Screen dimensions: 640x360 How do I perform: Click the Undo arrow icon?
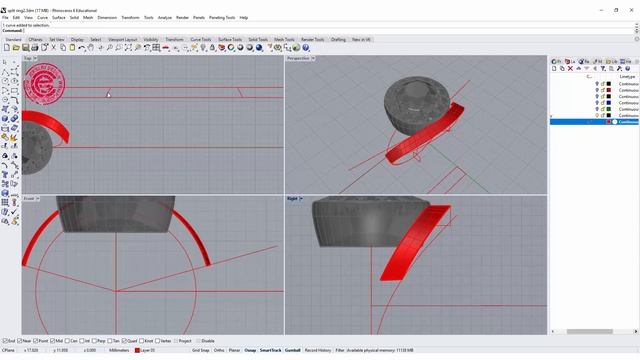[x=82, y=48]
